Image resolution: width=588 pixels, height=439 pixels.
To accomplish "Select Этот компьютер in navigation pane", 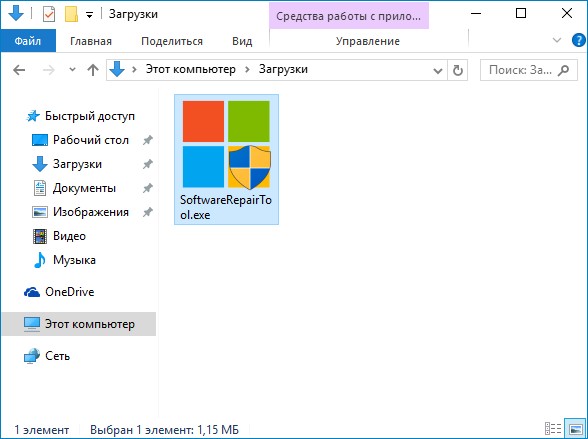I will click(79, 324).
